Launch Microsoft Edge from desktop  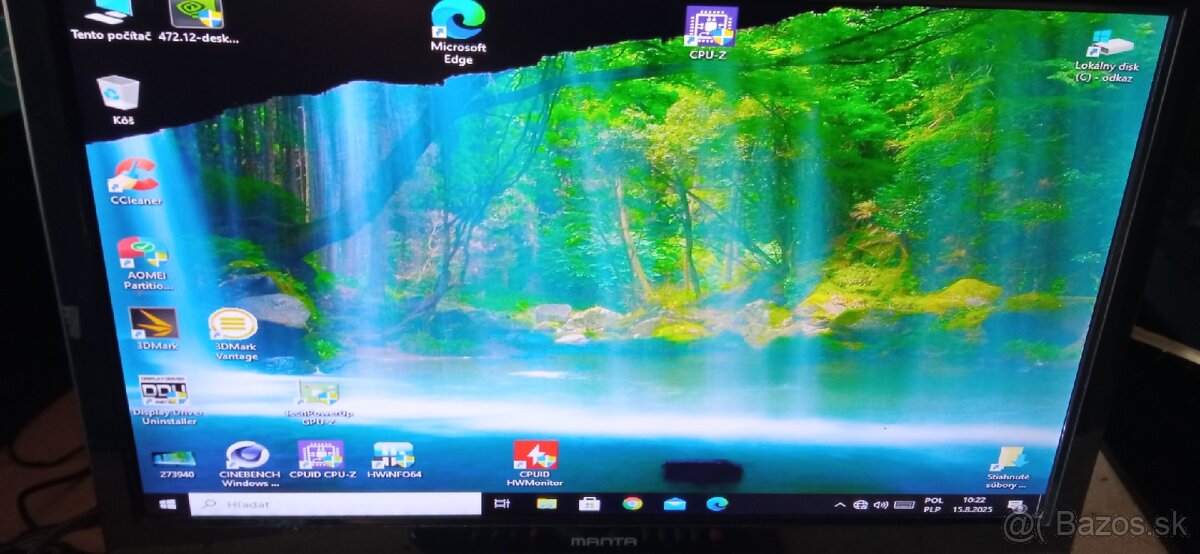coord(458,32)
